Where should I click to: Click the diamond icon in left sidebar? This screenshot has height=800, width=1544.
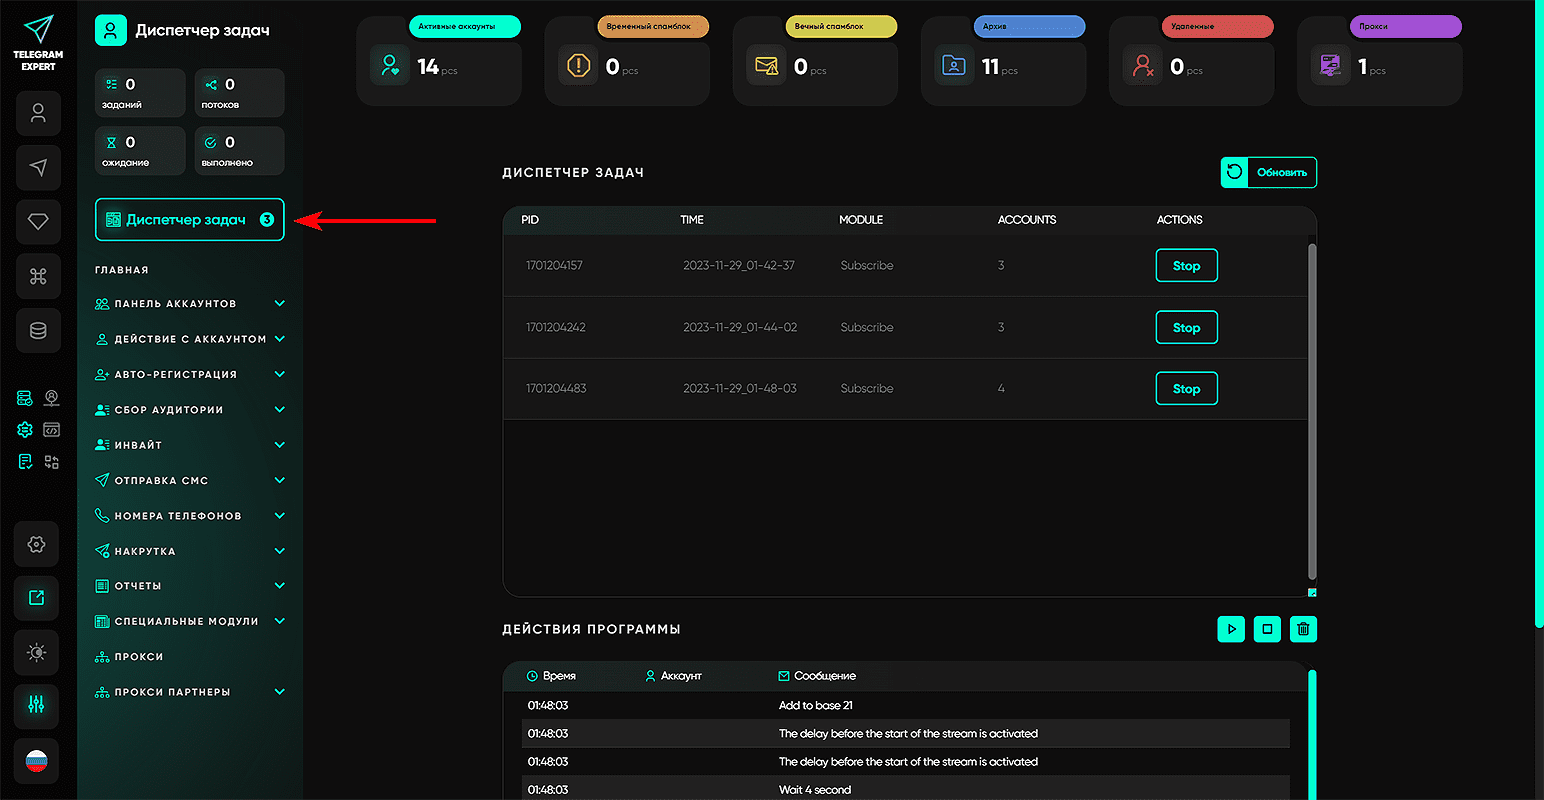tap(38, 222)
